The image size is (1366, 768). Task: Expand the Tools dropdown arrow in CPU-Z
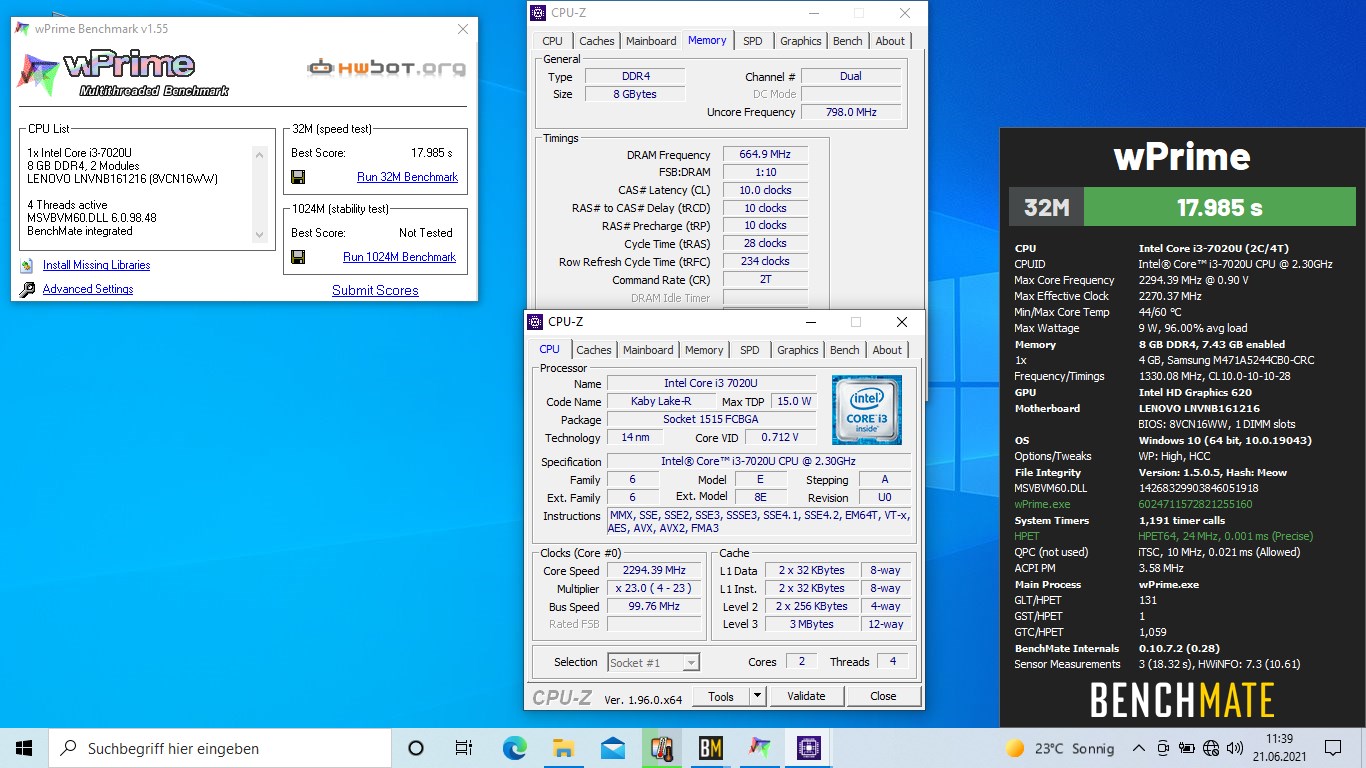click(757, 696)
